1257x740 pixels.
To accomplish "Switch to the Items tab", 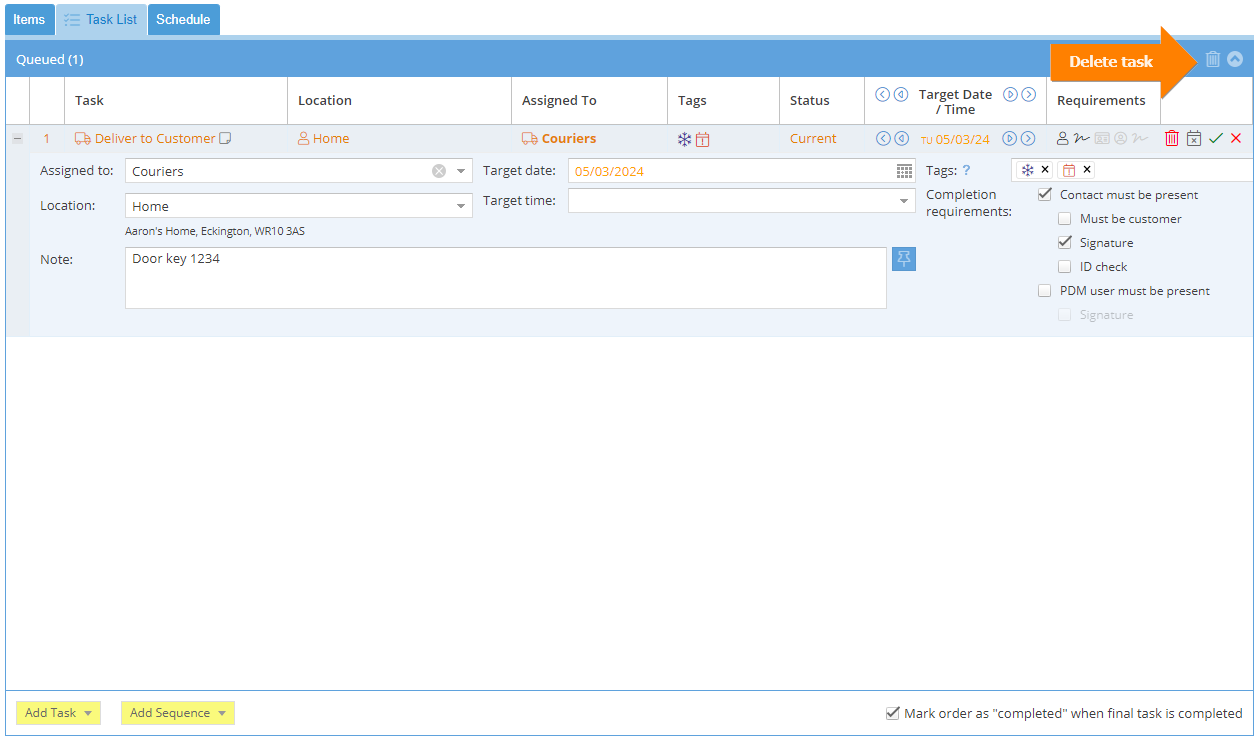I will tap(29, 20).
